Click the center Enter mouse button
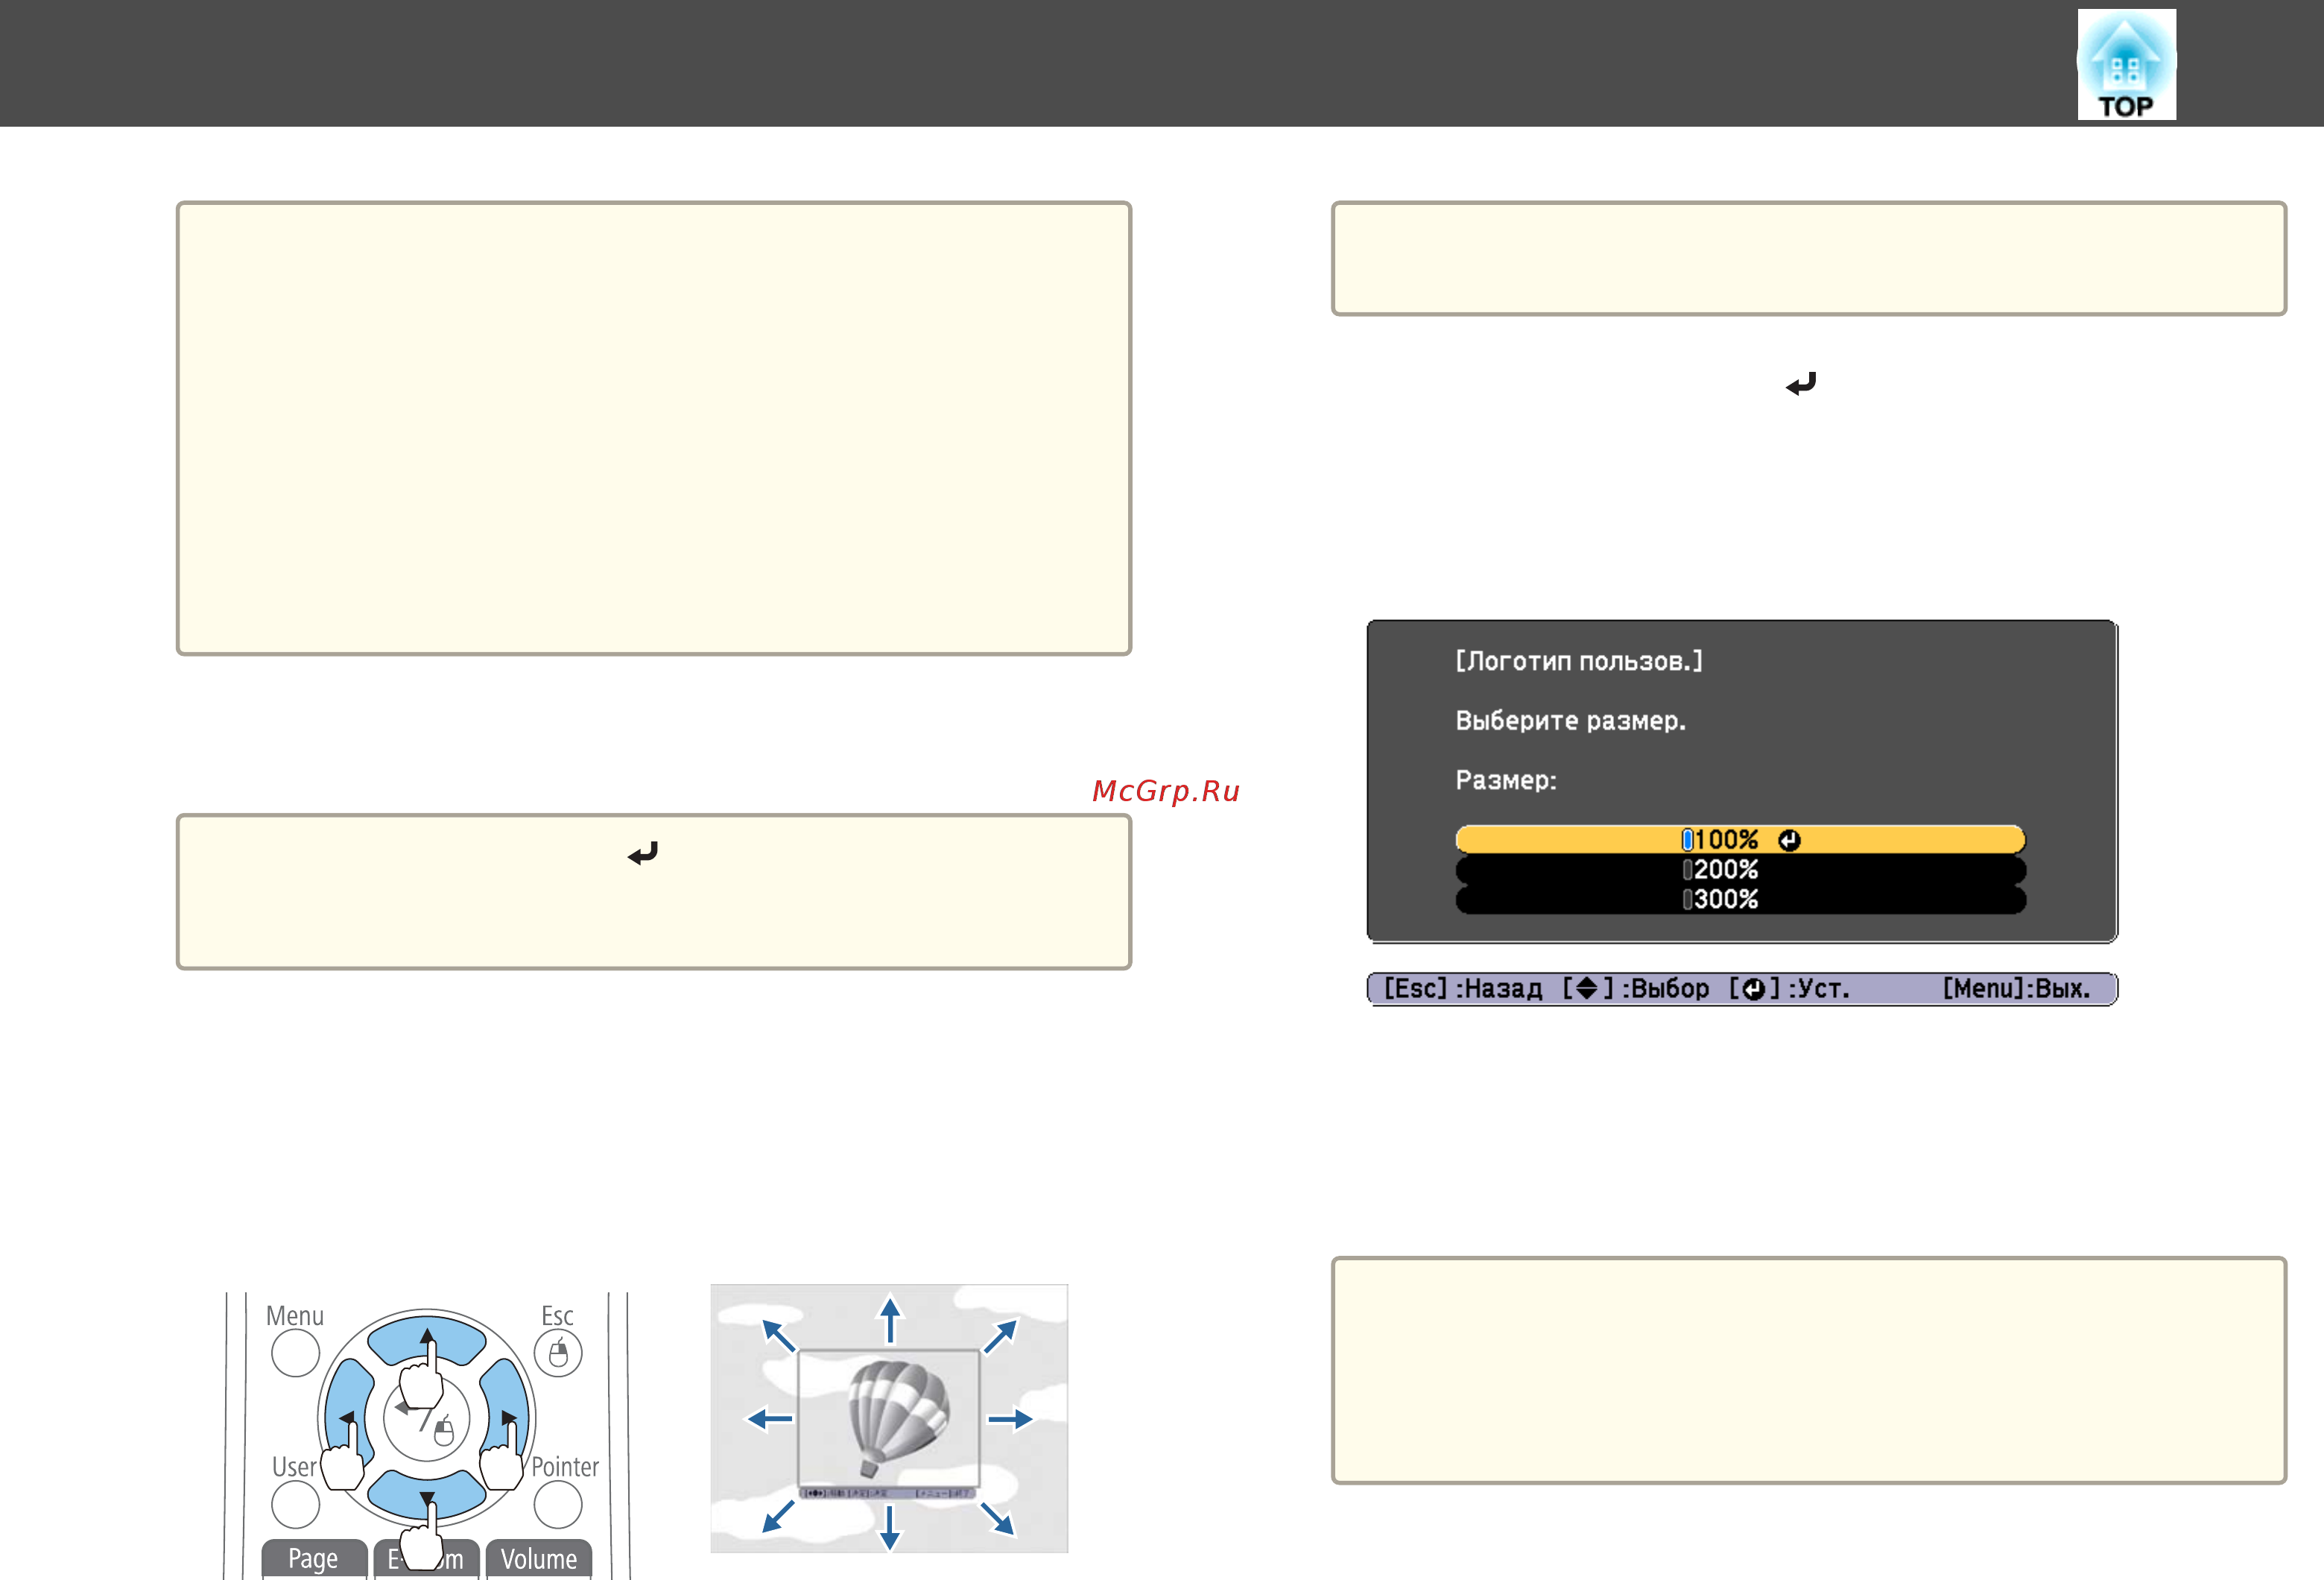 pyautogui.click(x=427, y=1418)
